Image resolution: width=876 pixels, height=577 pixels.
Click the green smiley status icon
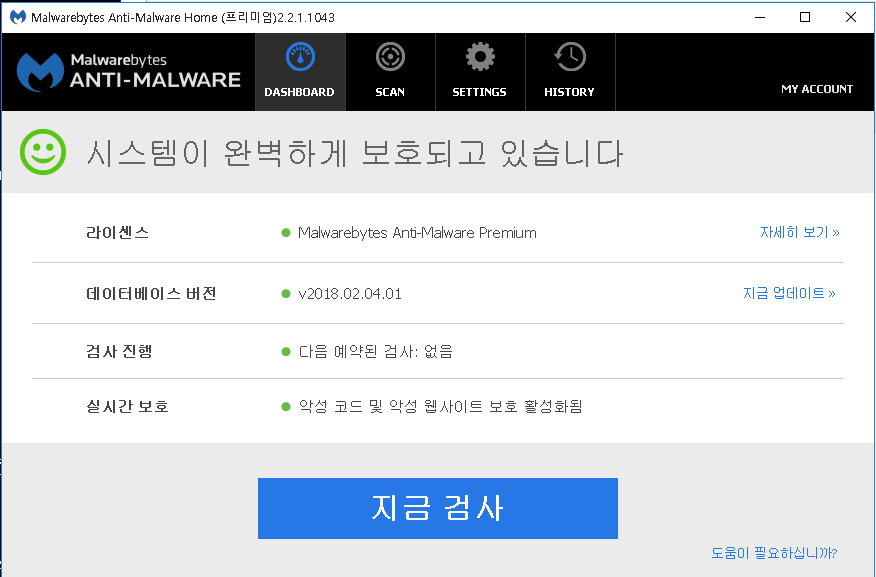point(43,152)
